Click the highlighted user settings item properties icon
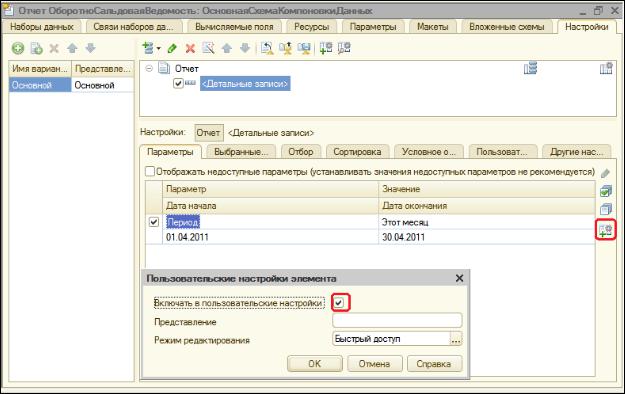The height and width of the screenshot is (394, 625). [605, 230]
